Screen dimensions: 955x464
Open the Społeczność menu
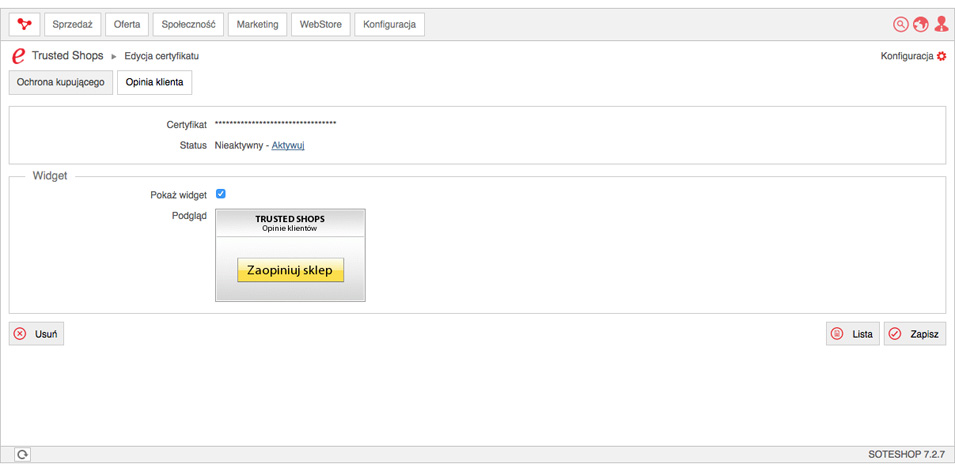point(188,24)
